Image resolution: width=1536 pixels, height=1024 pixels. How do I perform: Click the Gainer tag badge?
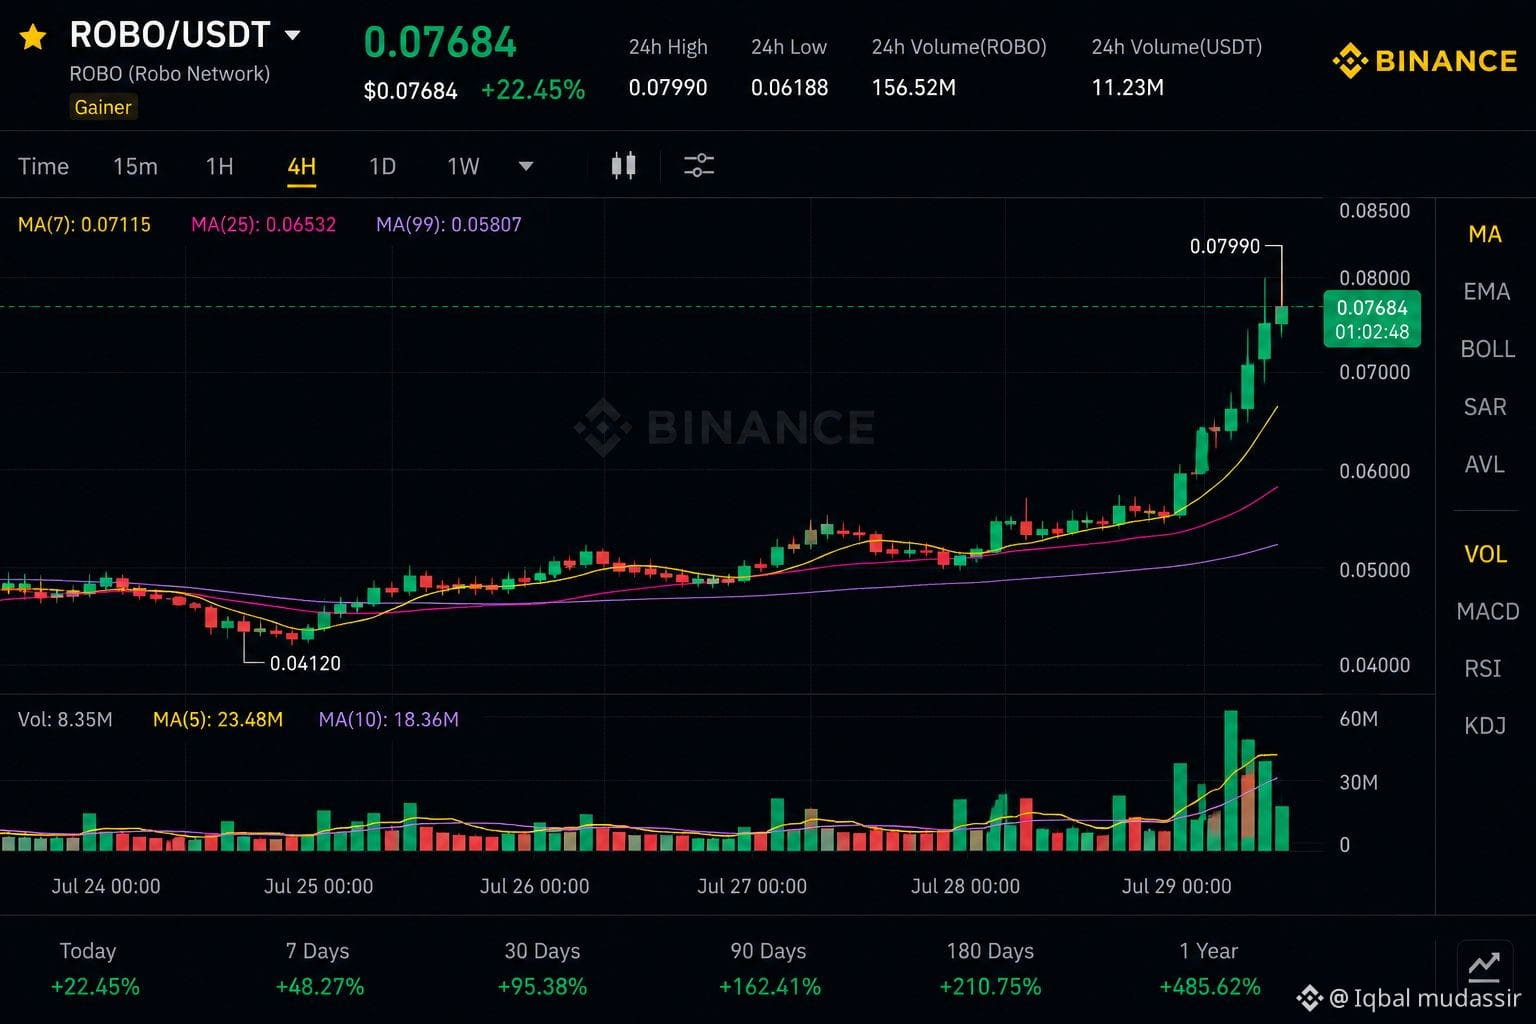tap(103, 107)
